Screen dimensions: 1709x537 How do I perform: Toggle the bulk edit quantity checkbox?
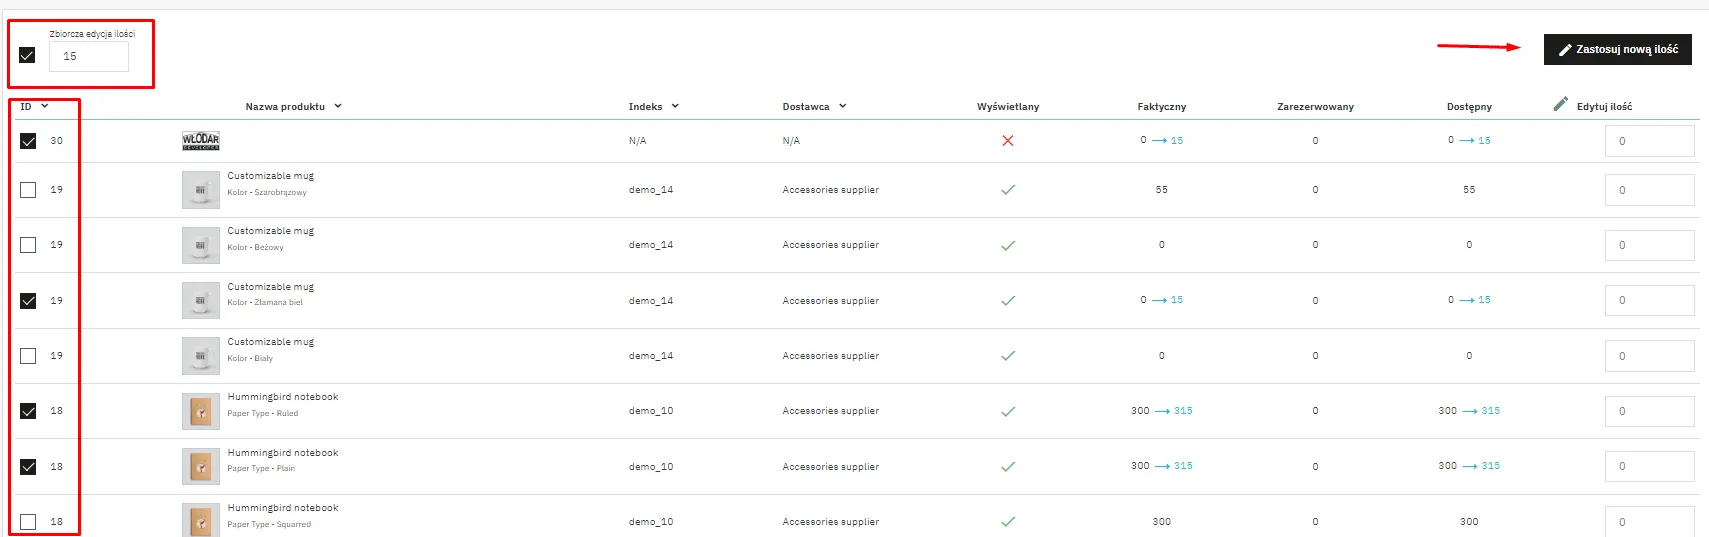[x=27, y=56]
